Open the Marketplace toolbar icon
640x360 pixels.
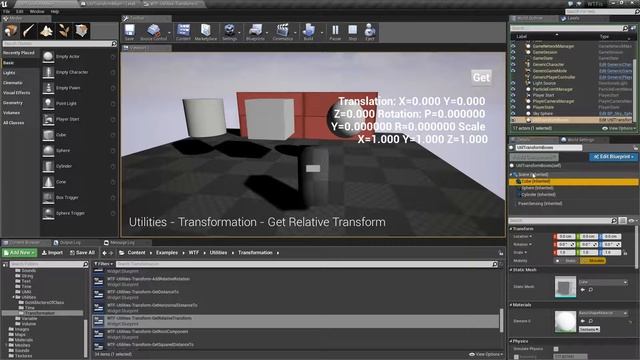[x=206, y=32]
